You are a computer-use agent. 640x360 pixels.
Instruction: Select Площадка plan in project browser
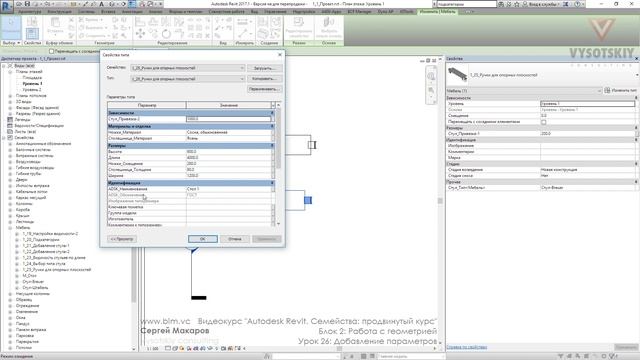coord(32,78)
